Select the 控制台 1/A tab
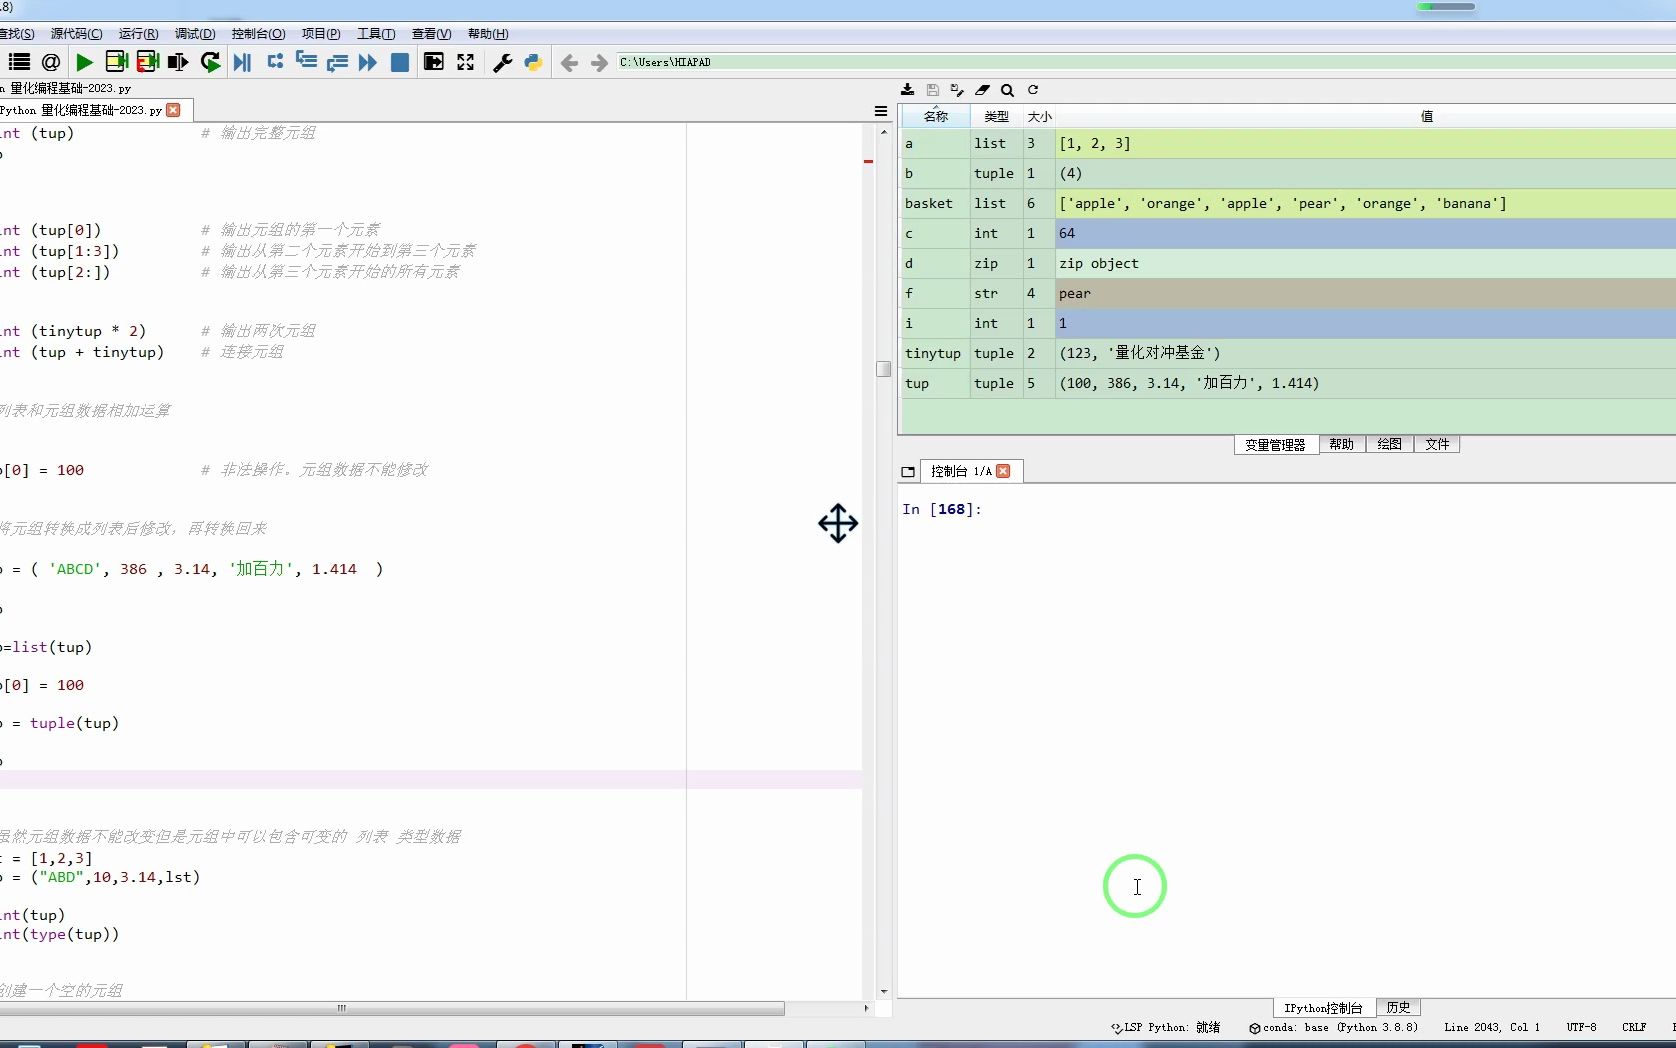1676x1048 pixels. click(x=961, y=471)
